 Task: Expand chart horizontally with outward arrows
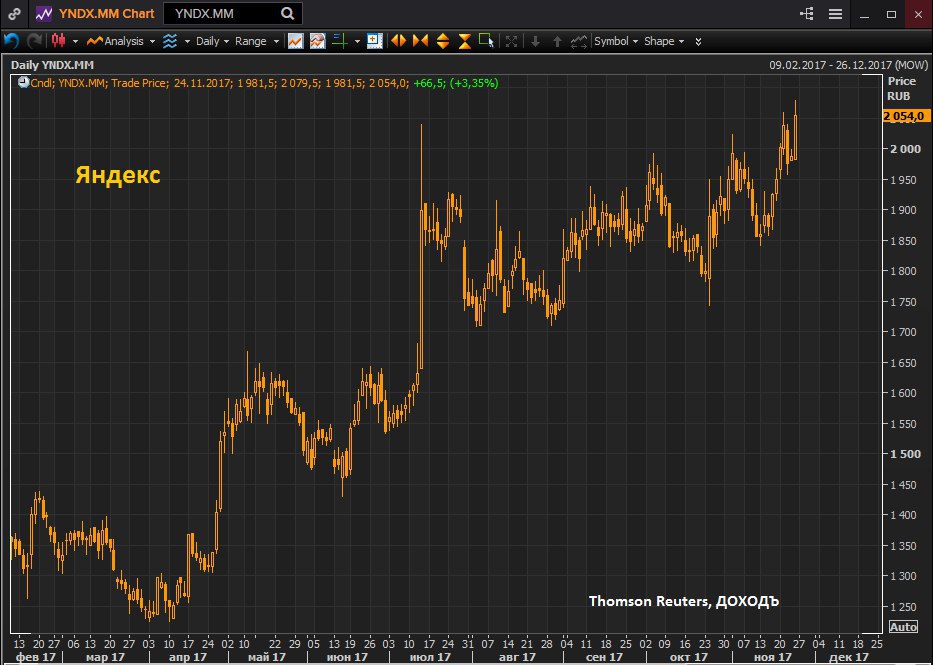point(398,41)
